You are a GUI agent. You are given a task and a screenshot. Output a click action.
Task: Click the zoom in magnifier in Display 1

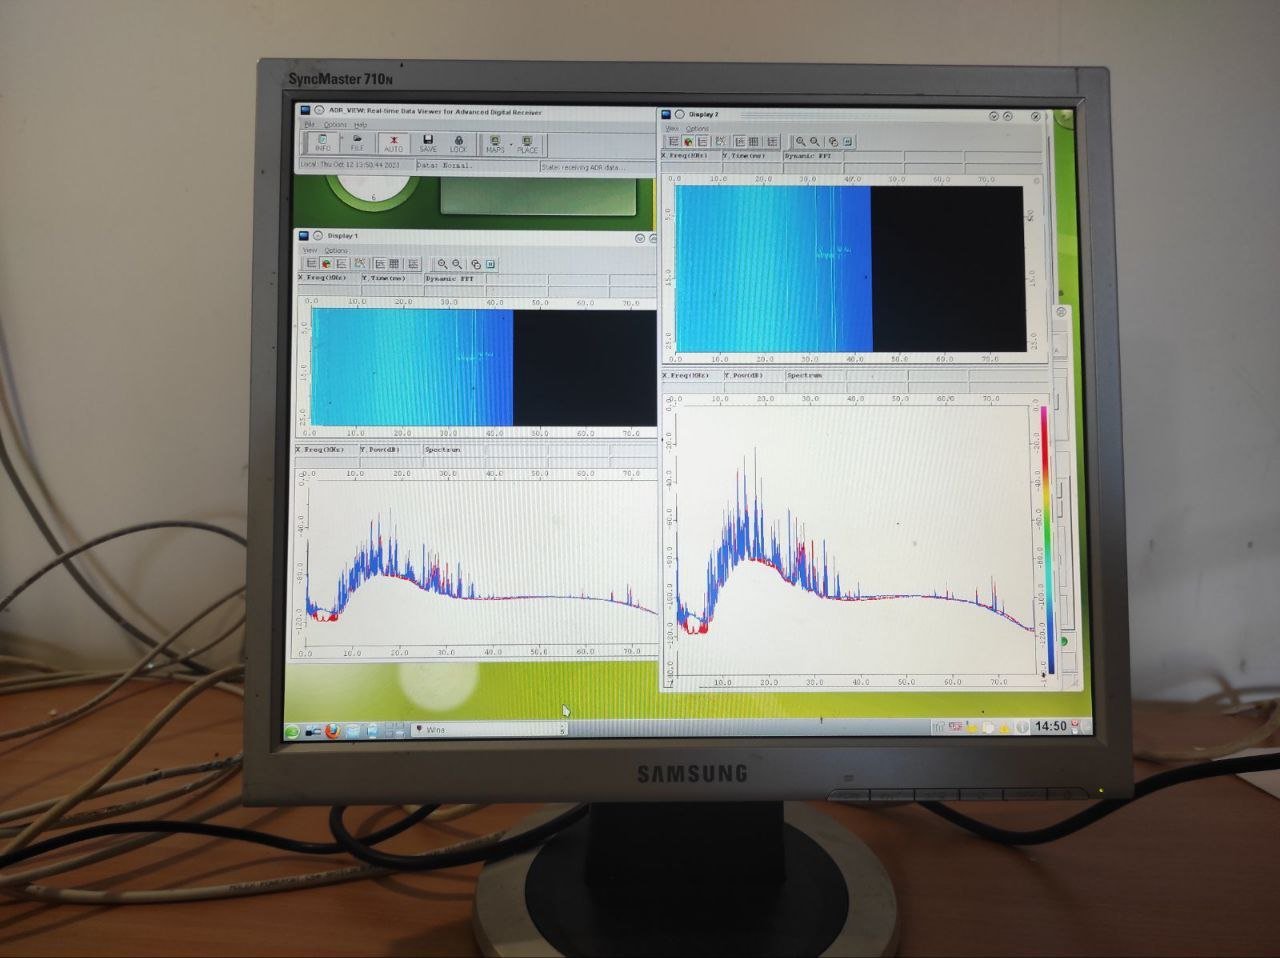tap(442, 264)
